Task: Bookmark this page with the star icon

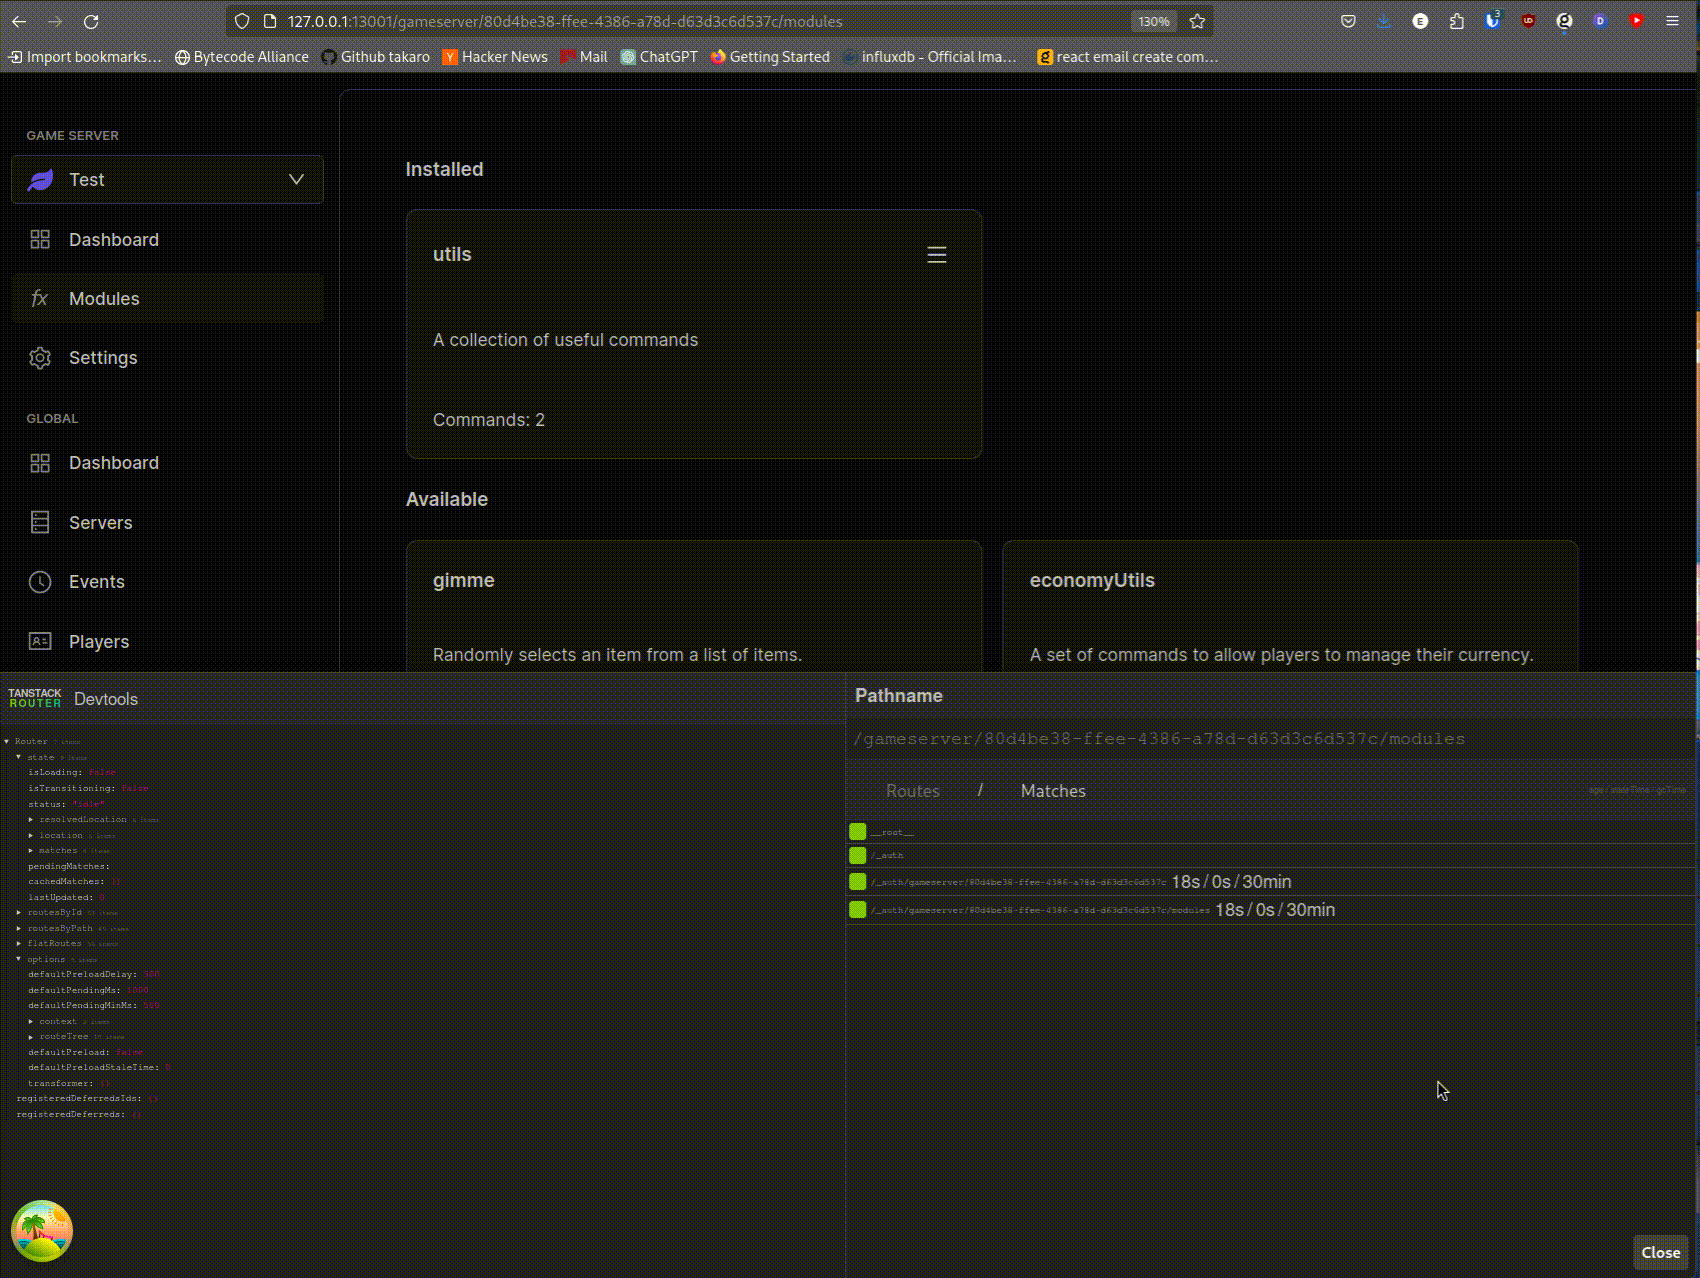Action: click(1197, 21)
